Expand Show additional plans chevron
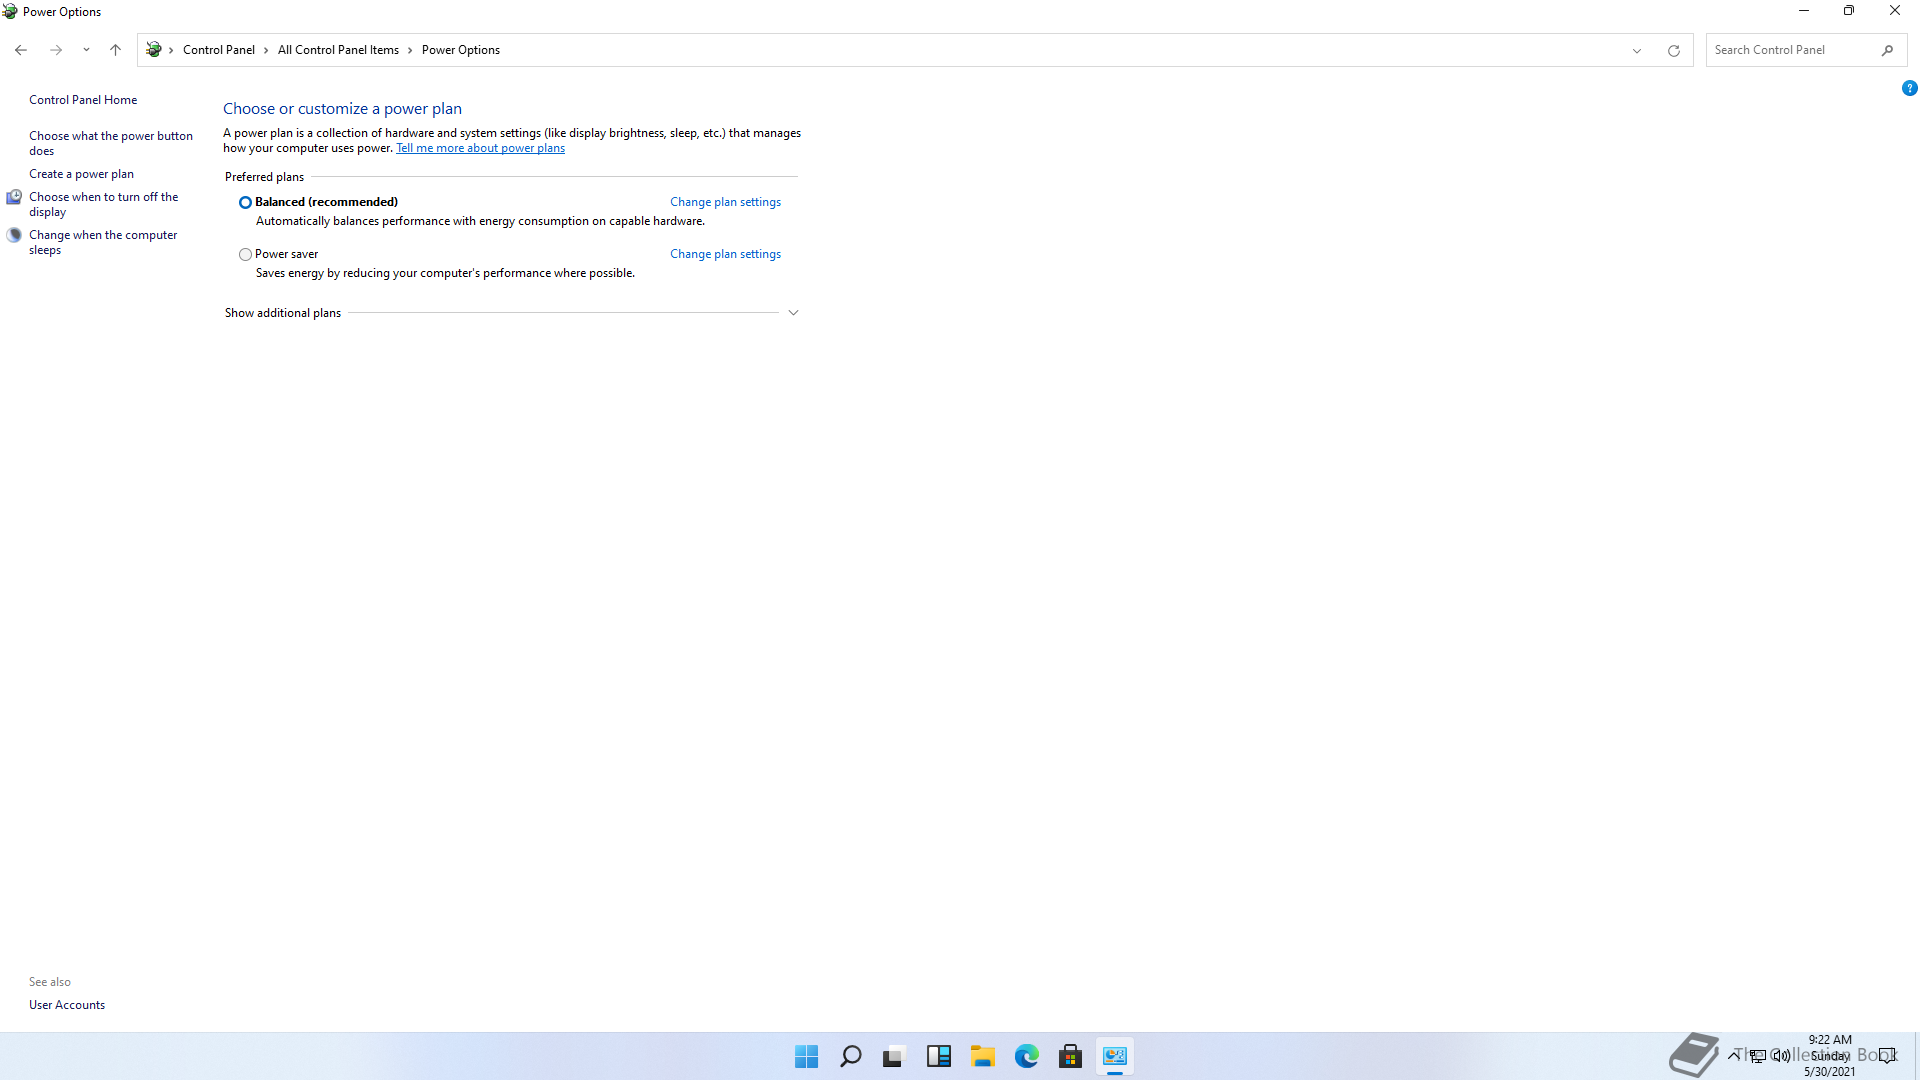Viewport: 1920px width, 1080px height. [x=793, y=313]
